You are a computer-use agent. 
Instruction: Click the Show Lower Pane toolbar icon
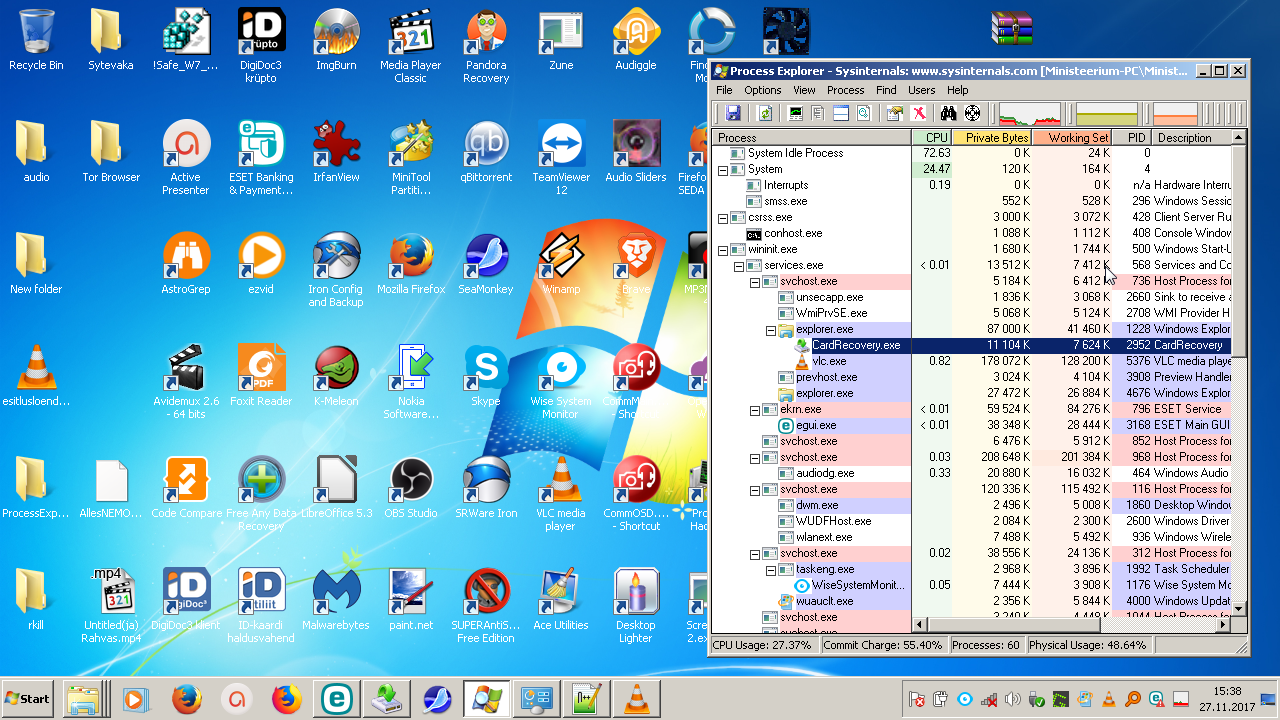coord(841,113)
